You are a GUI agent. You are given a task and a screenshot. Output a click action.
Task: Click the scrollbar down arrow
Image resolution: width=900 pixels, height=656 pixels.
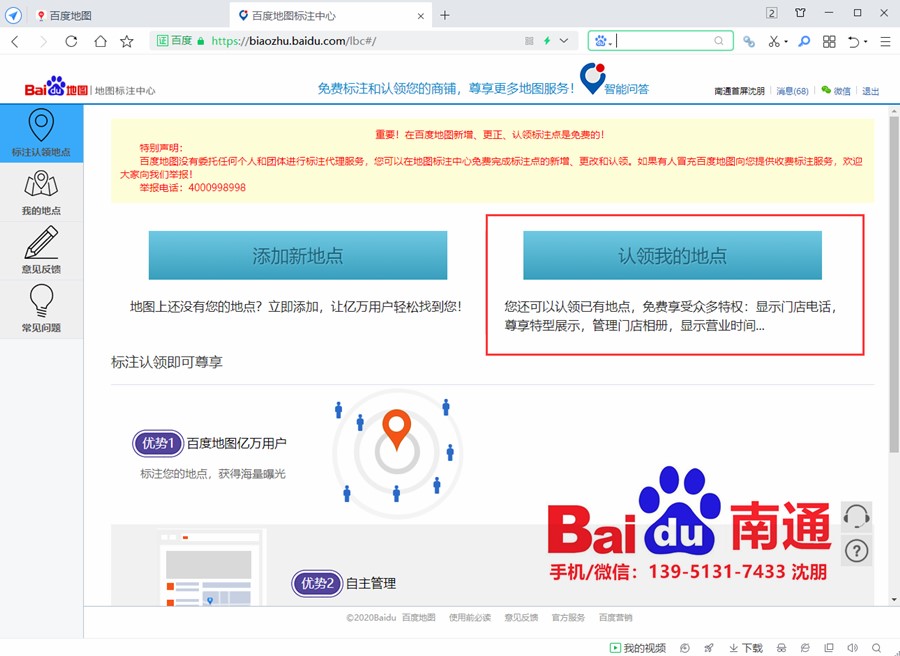click(894, 600)
